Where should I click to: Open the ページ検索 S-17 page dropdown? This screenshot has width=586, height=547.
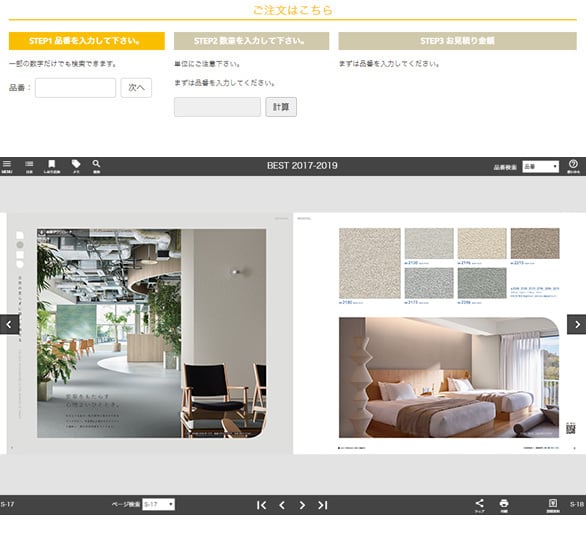point(158,504)
